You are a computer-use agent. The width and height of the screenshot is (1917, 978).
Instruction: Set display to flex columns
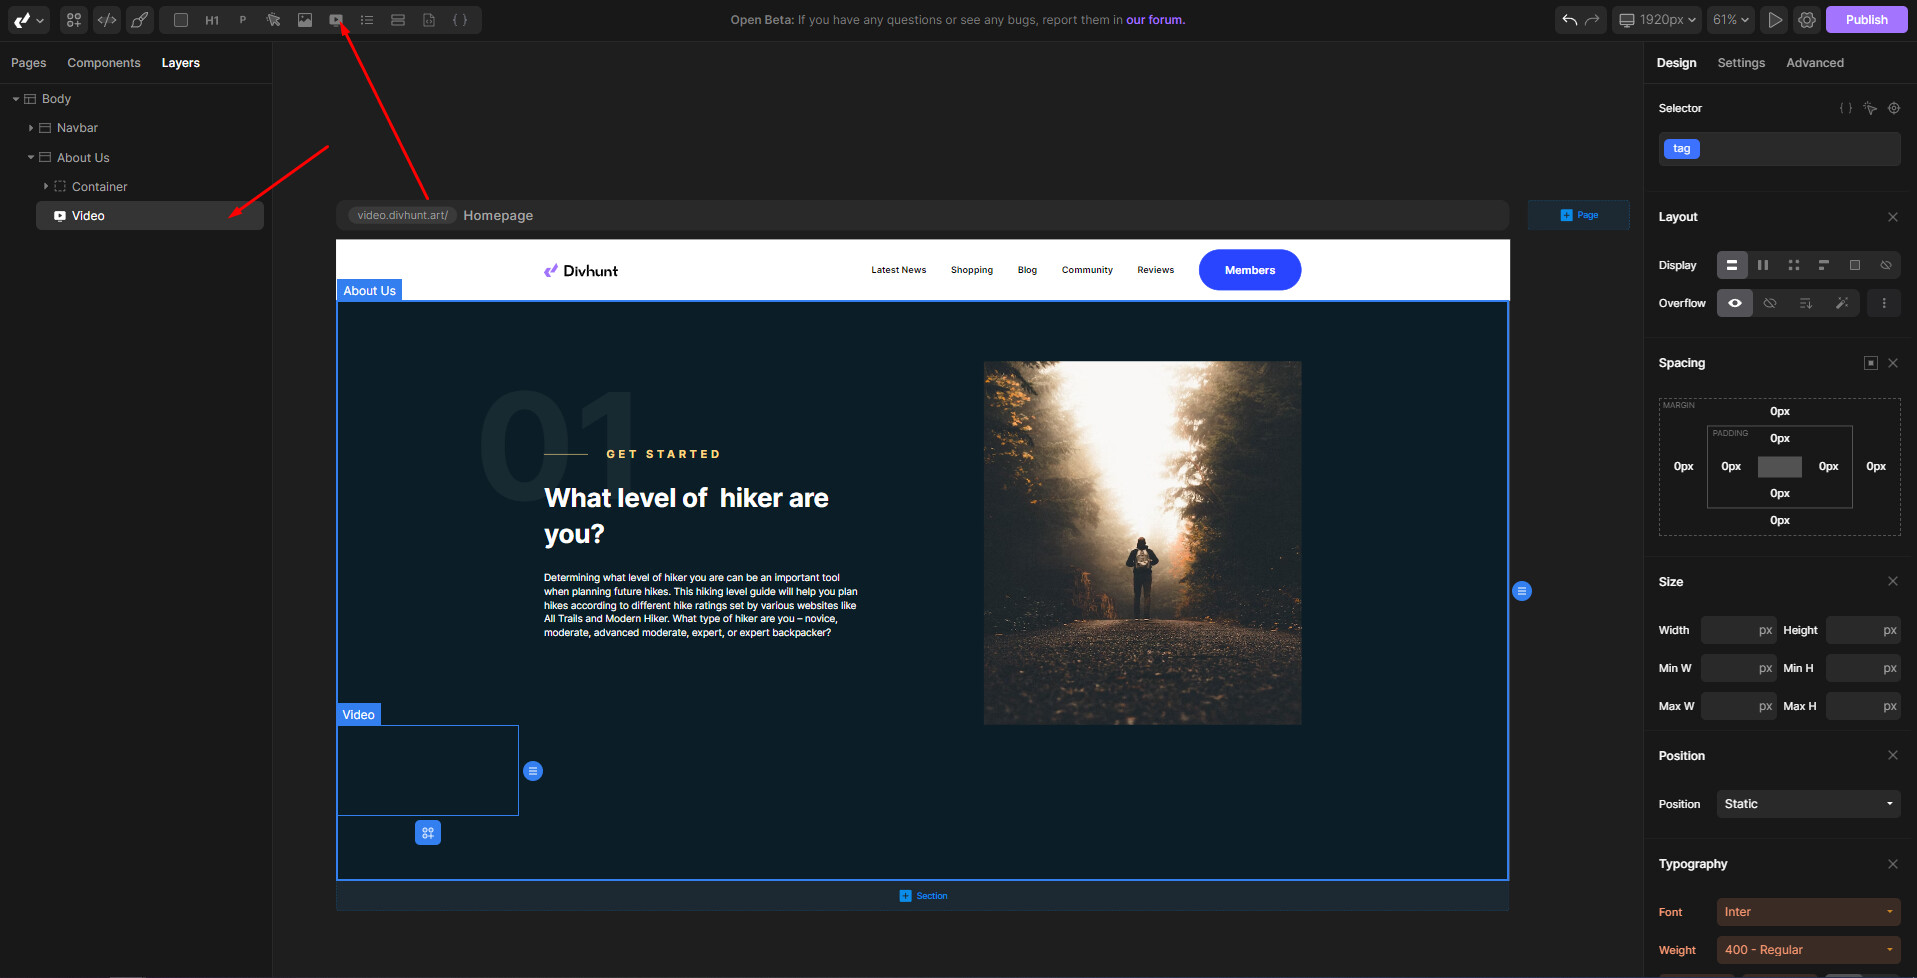pos(1763,265)
